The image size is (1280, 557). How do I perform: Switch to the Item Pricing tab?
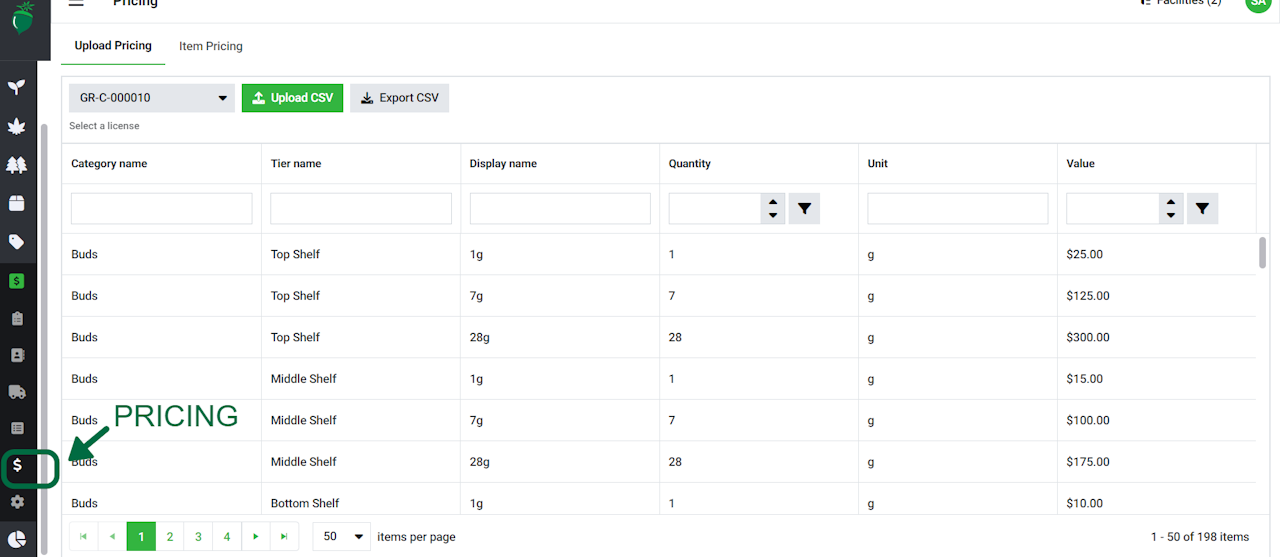211,46
